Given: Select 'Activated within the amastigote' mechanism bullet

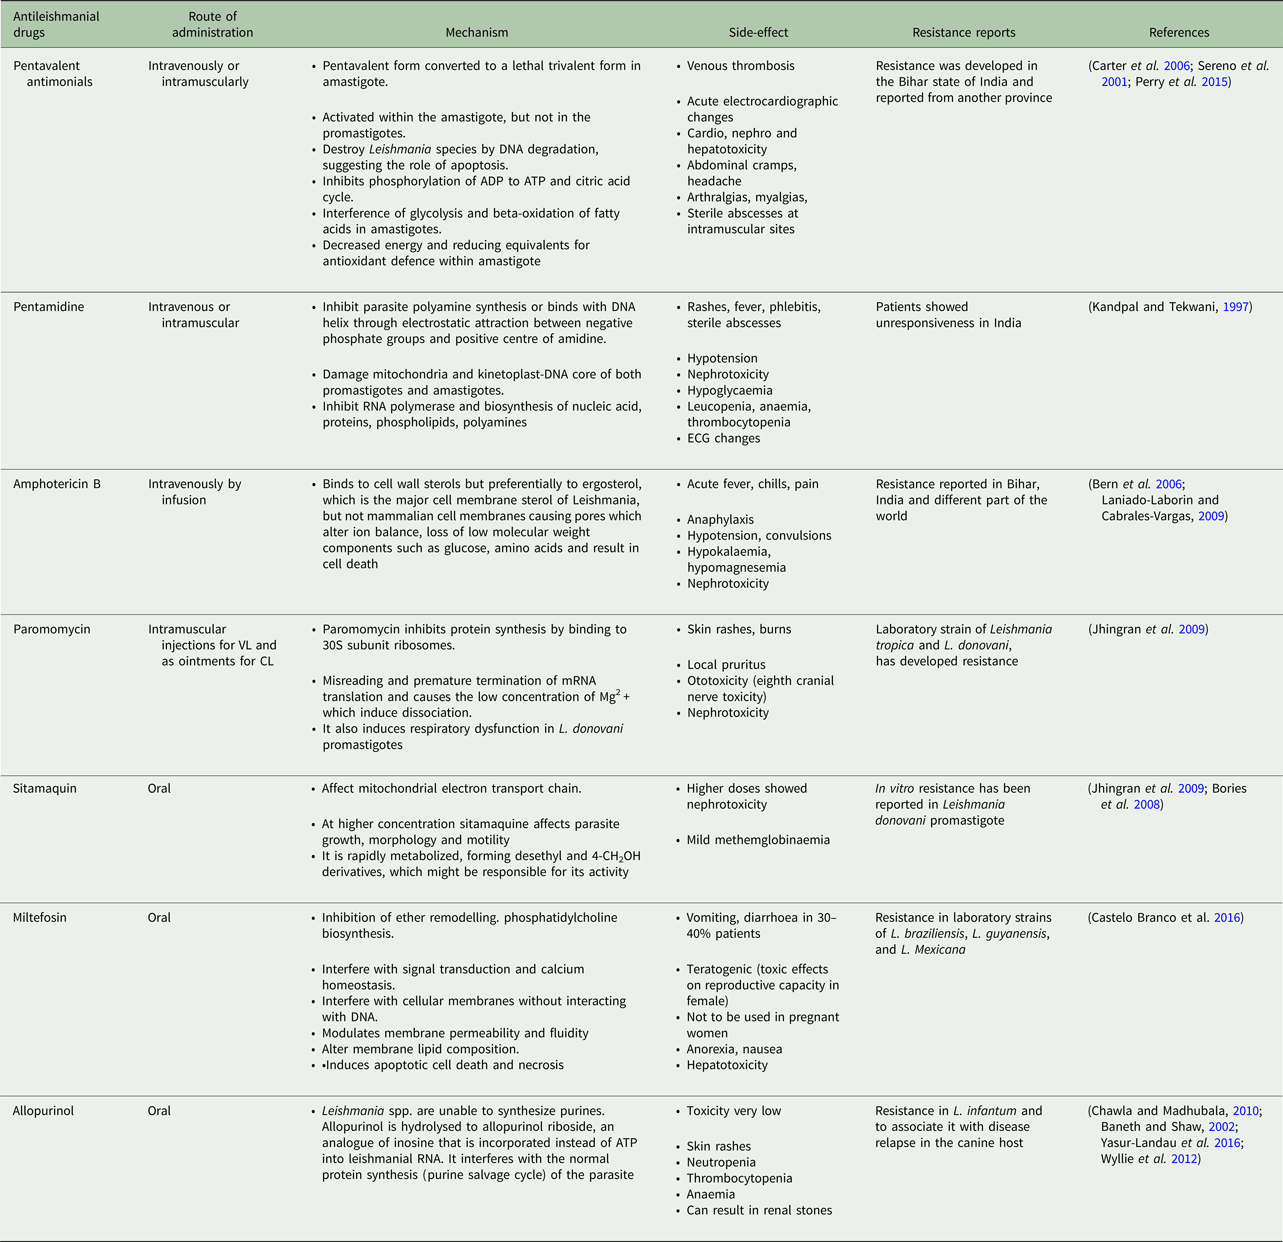Looking at the screenshot, I should (x=456, y=125).
